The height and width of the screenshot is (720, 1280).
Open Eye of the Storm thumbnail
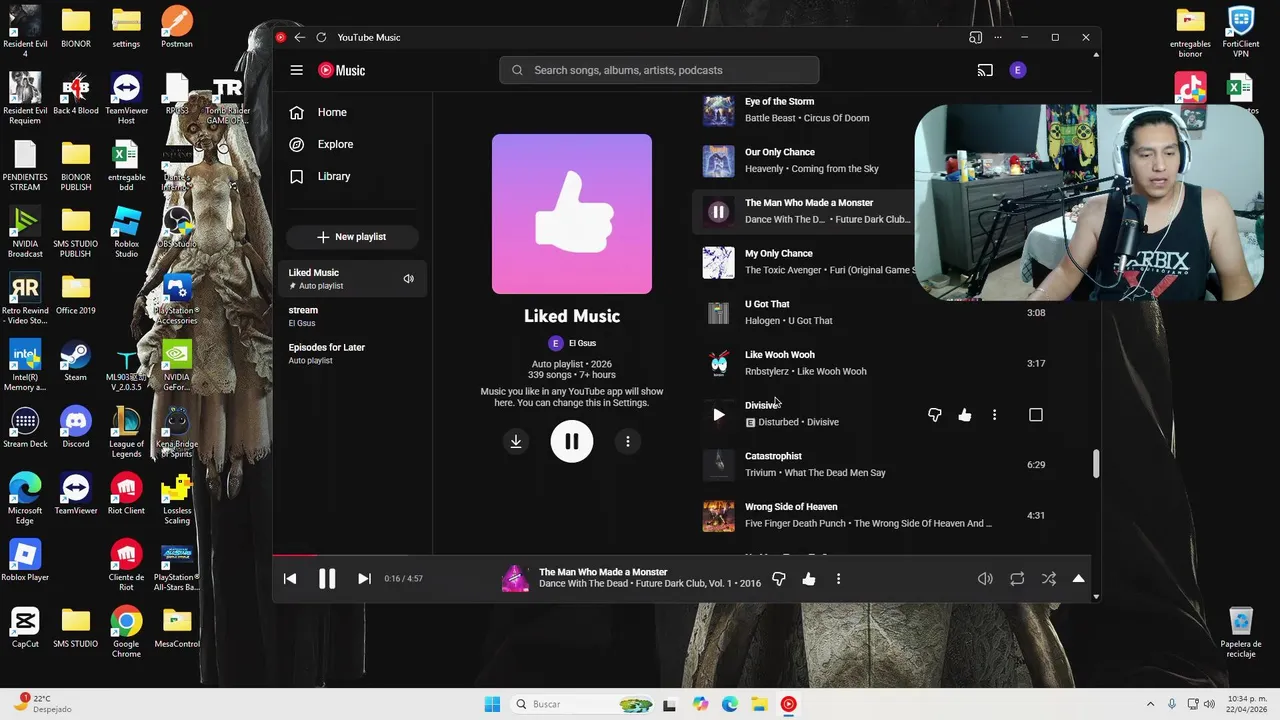pyautogui.click(x=718, y=110)
